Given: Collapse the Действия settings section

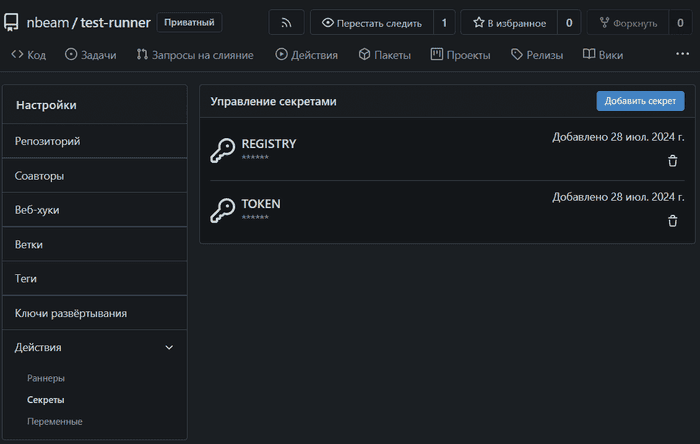Looking at the screenshot, I should [169, 347].
